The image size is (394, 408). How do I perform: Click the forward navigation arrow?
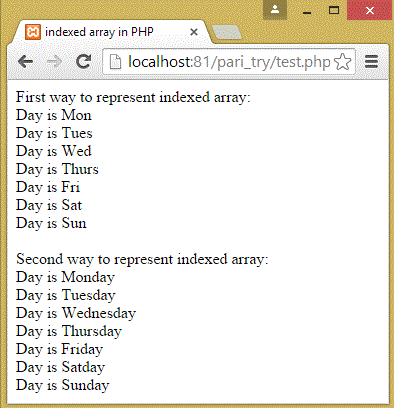coord(54,62)
